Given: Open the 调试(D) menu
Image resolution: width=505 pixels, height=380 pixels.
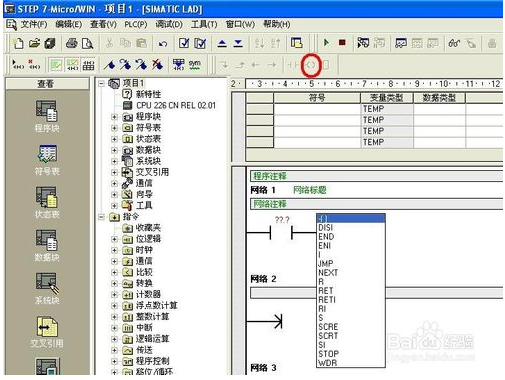Looking at the screenshot, I should 169,24.
